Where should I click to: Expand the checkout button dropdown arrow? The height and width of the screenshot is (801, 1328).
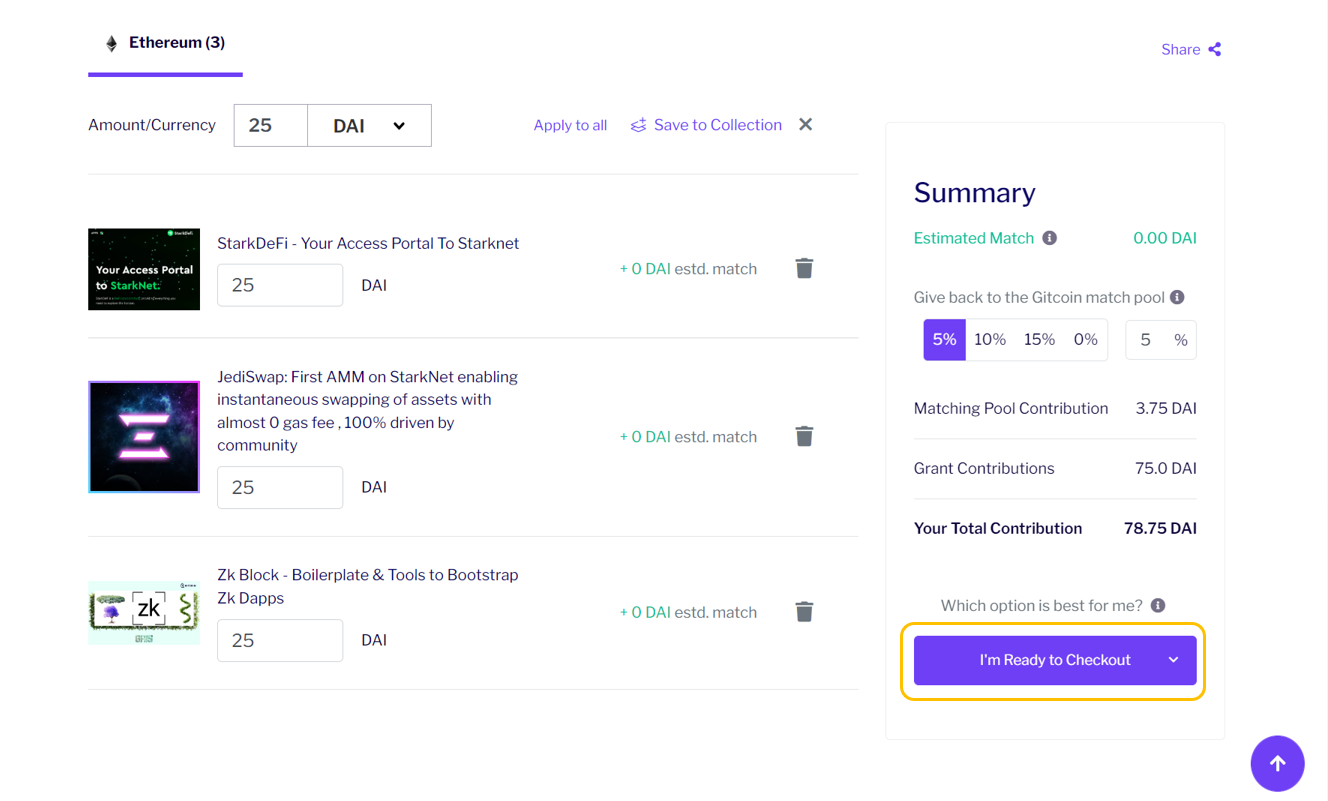[x=1173, y=660]
